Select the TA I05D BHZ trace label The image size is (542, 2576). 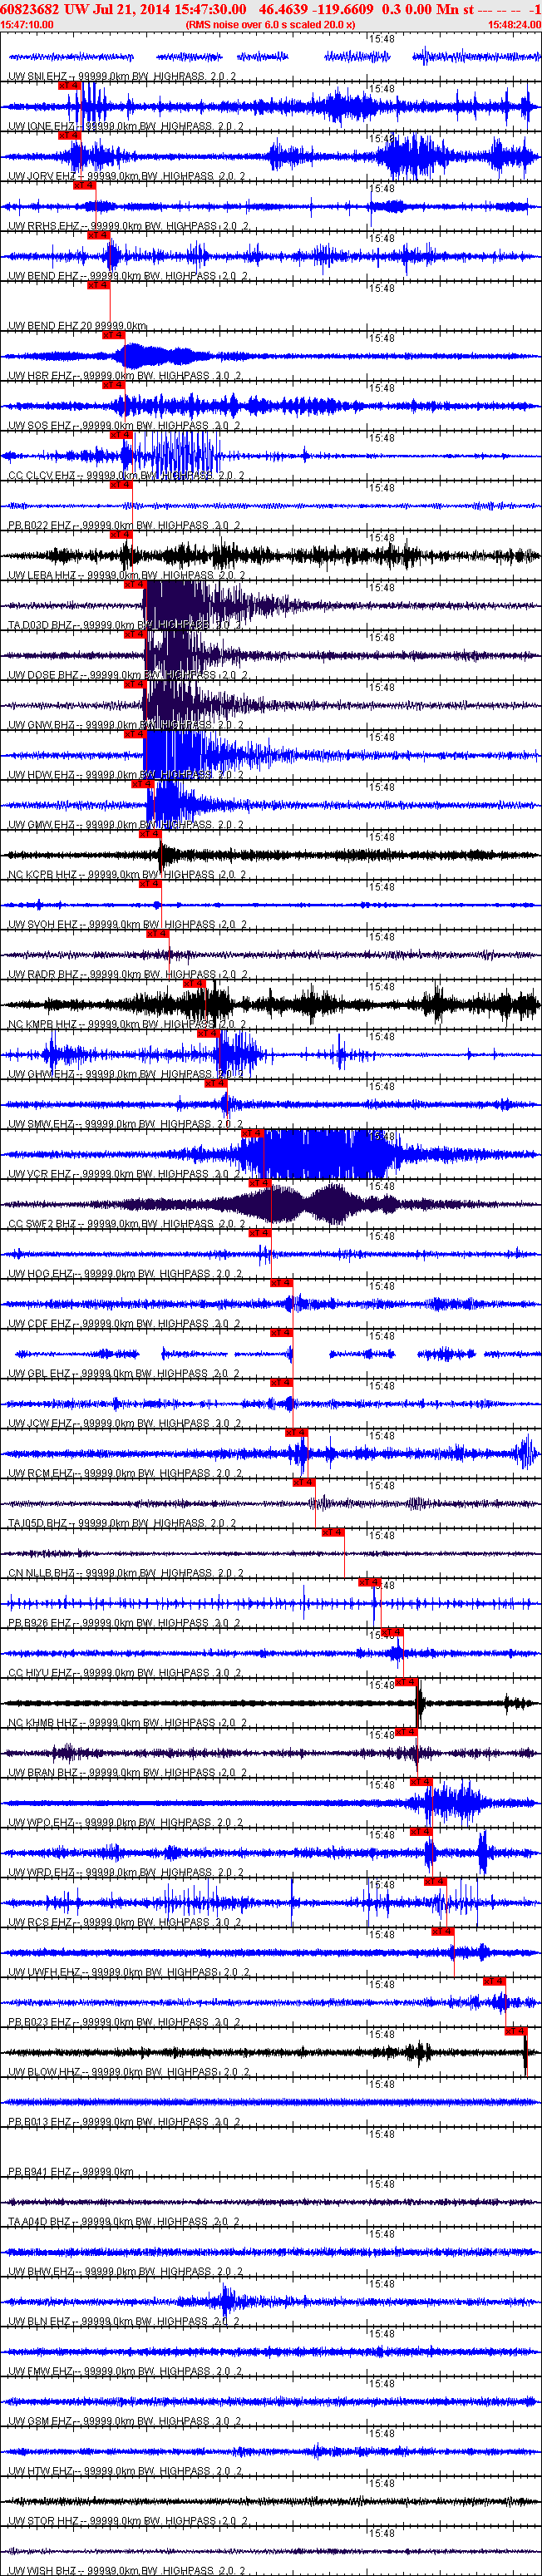coord(122,1525)
